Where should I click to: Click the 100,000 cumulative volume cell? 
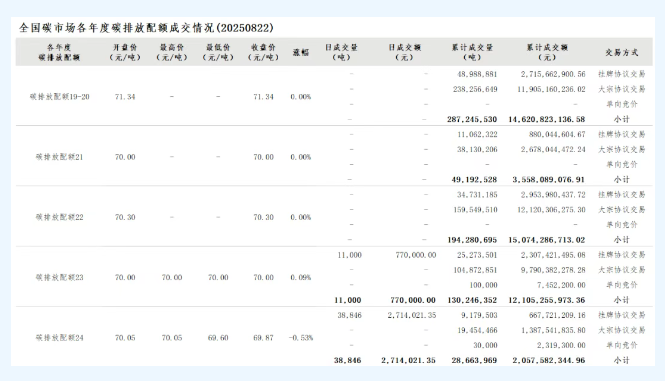[x=483, y=285]
